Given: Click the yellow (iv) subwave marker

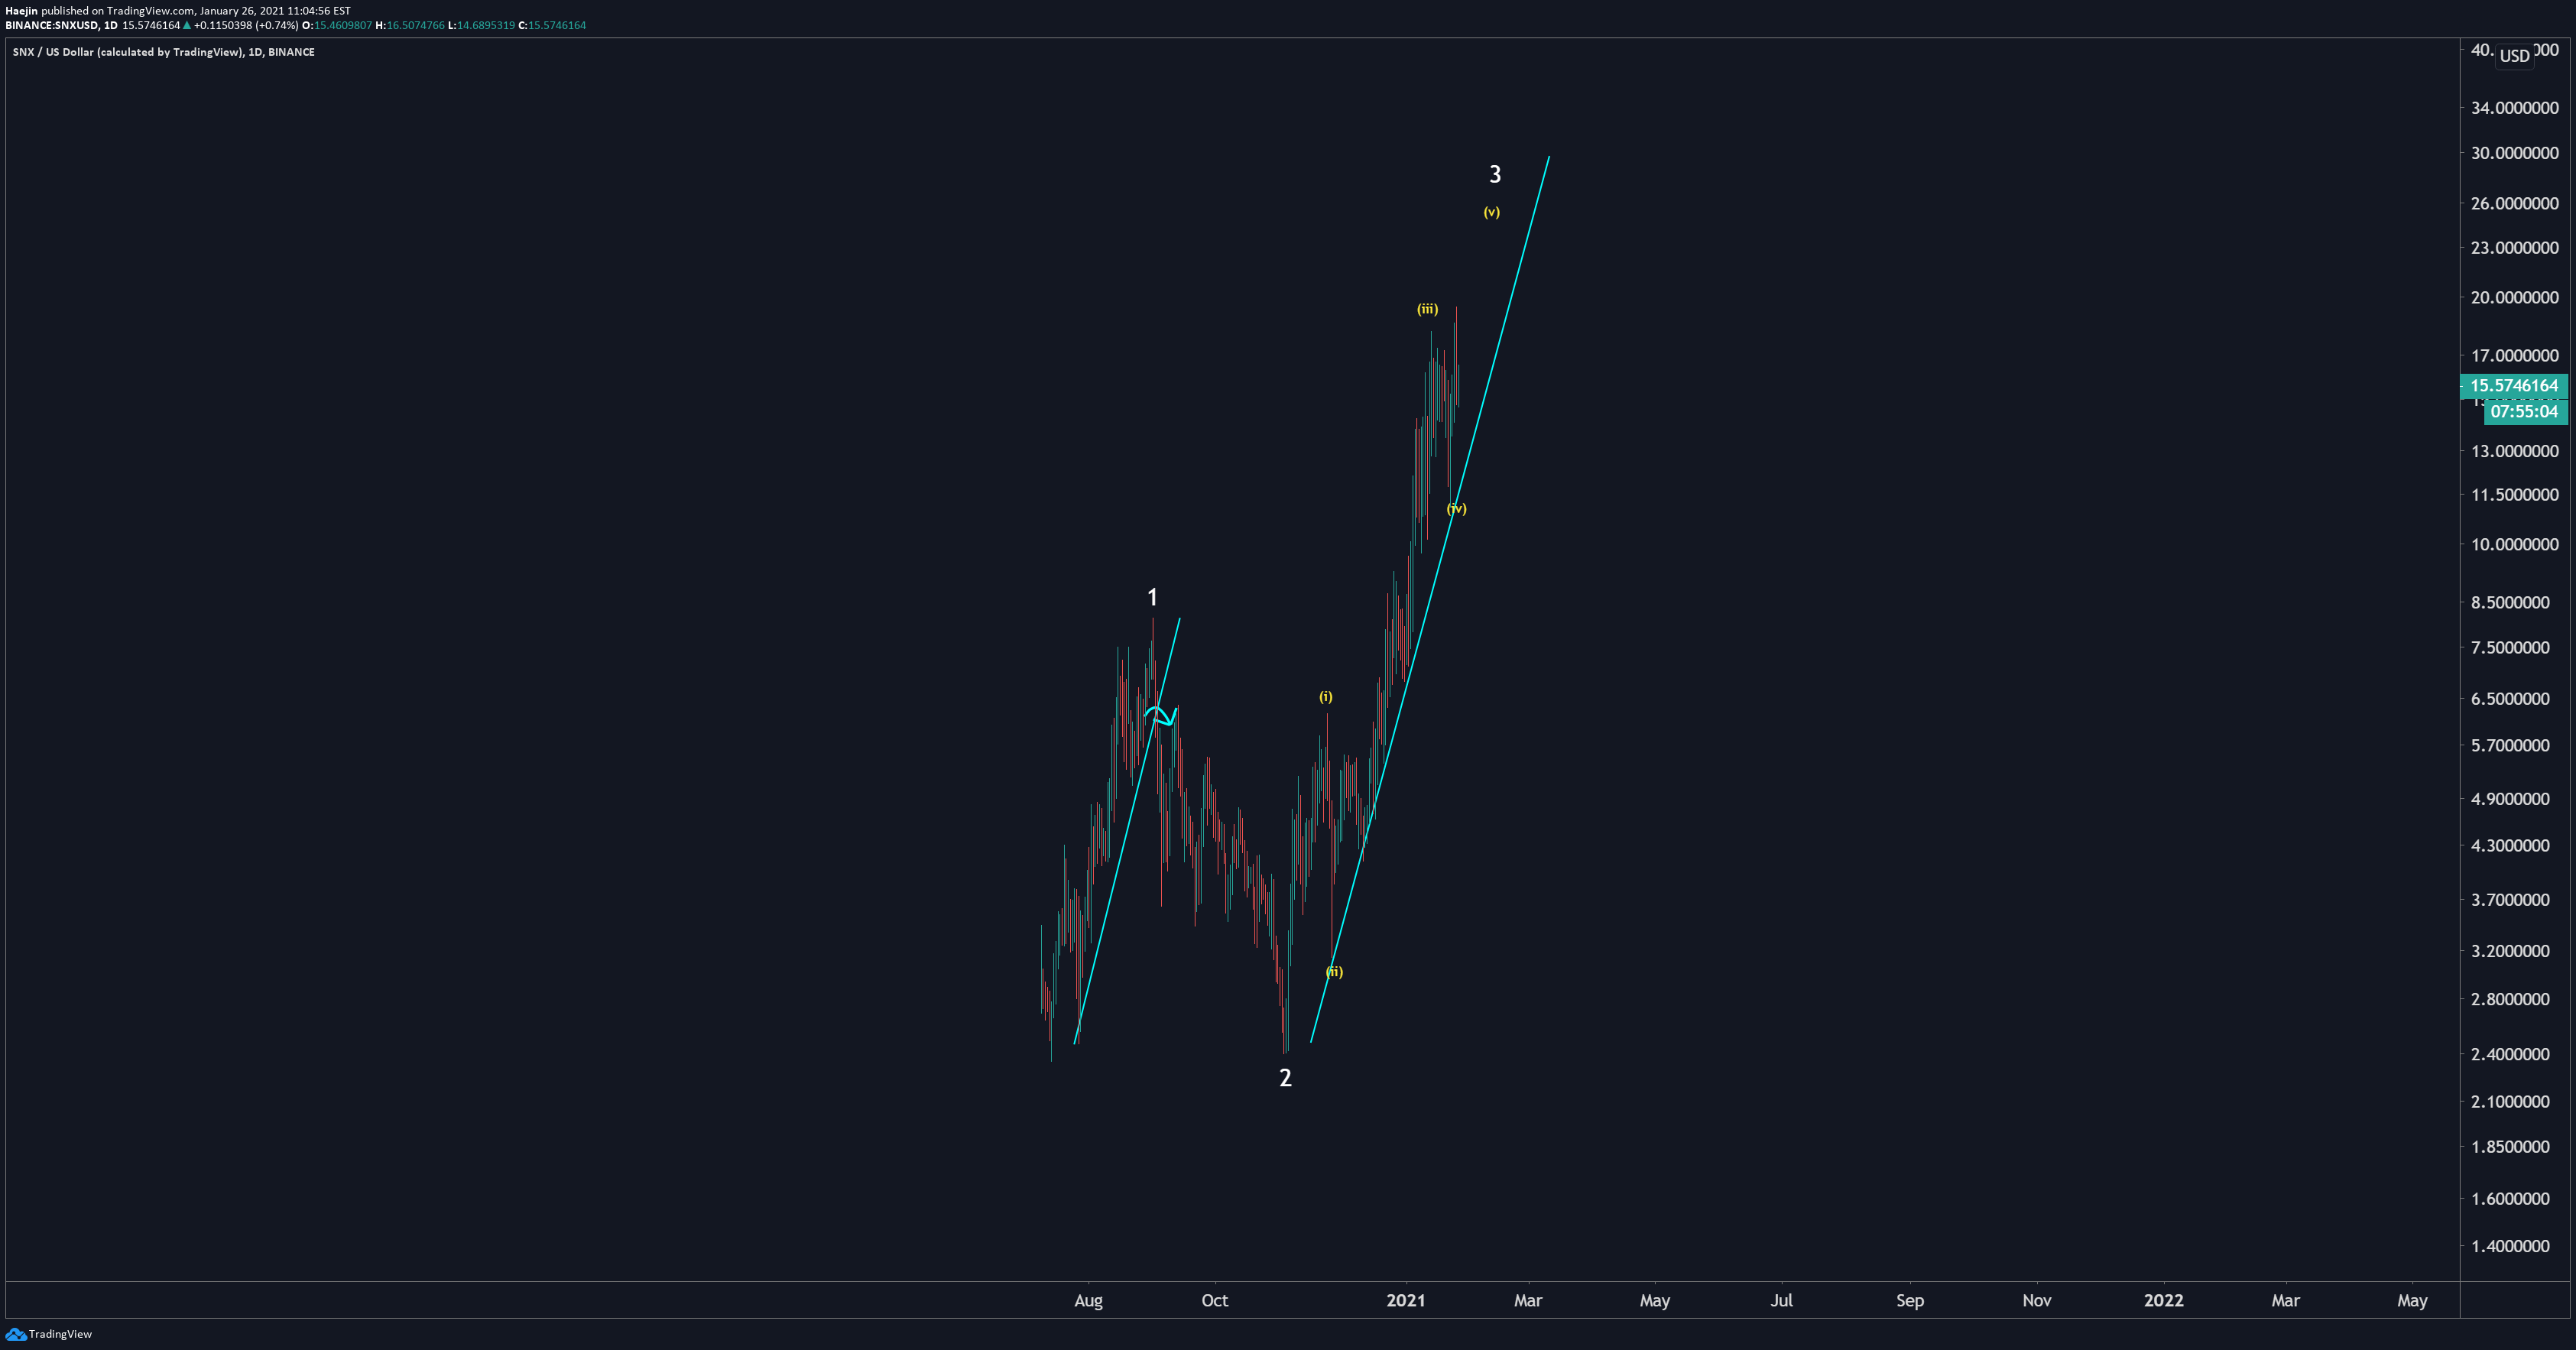Looking at the screenshot, I should [x=1456, y=509].
